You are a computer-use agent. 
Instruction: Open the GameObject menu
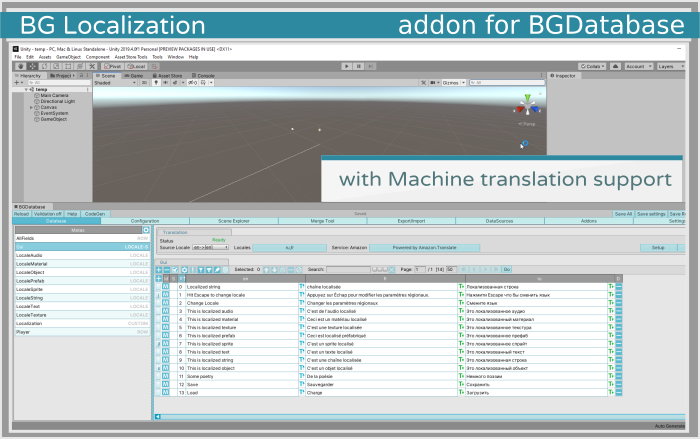69,57
